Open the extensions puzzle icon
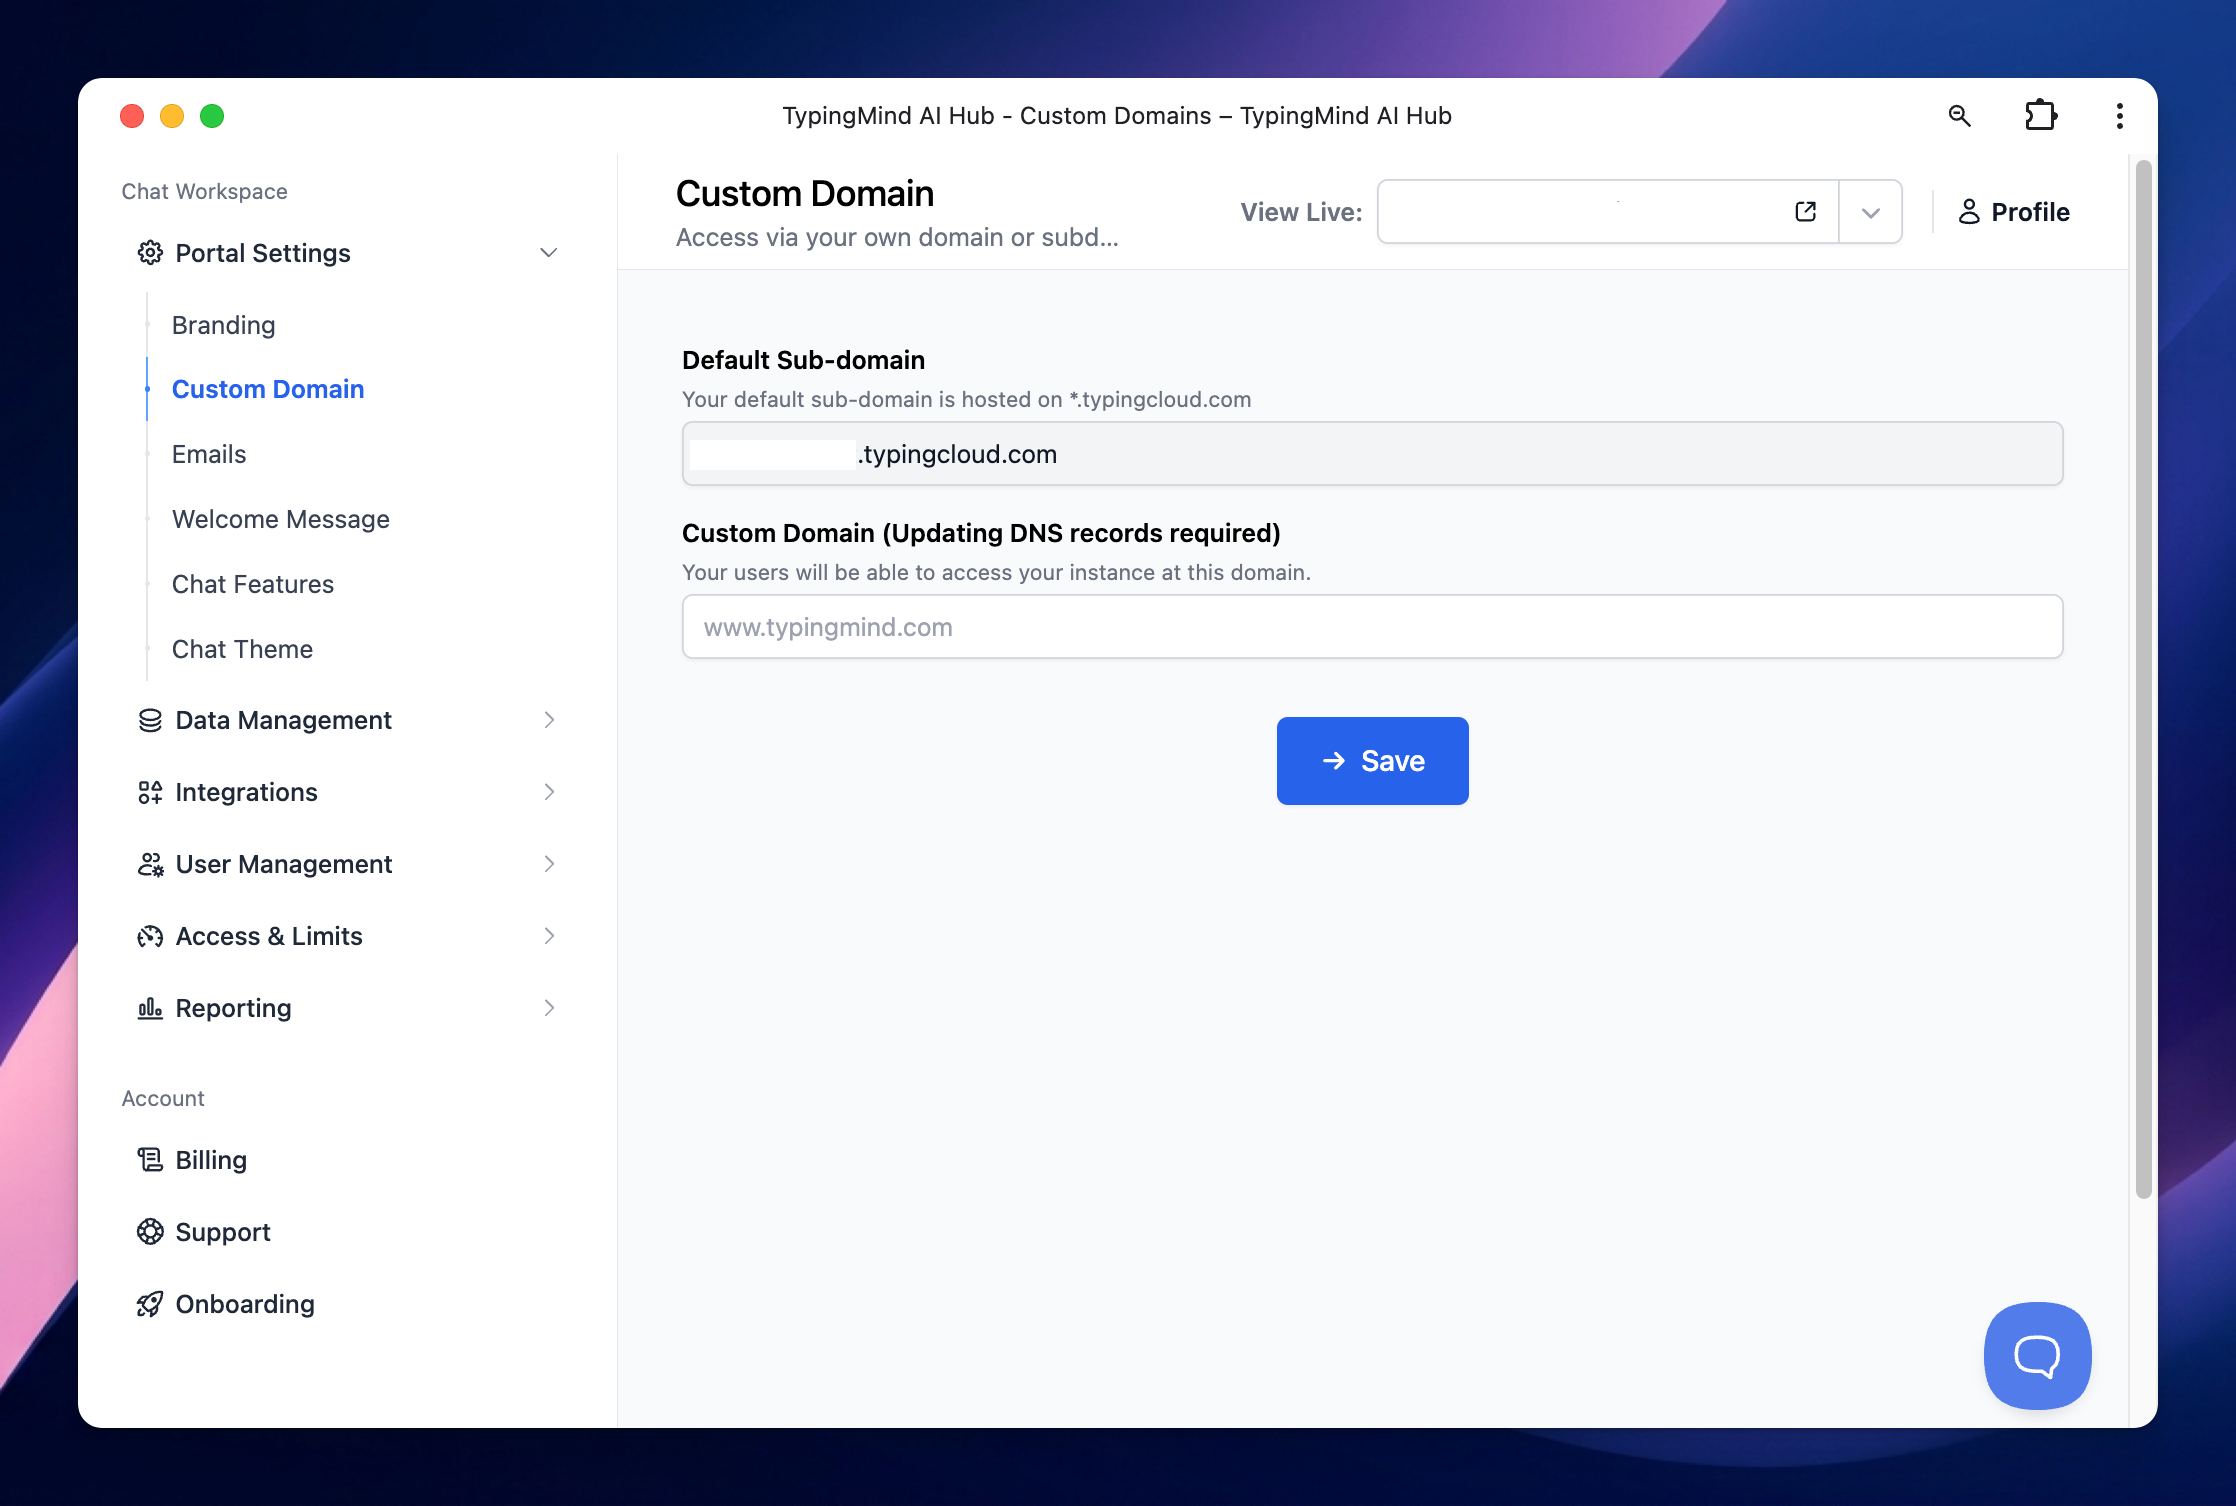The height and width of the screenshot is (1506, 2236). click(2040, 116)
